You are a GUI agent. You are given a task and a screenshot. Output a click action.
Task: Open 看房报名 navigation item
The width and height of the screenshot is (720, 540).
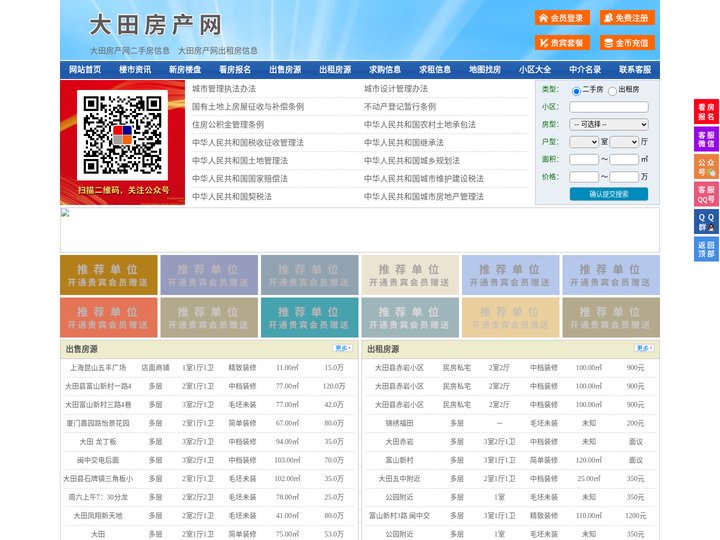(x=235, y=70)
